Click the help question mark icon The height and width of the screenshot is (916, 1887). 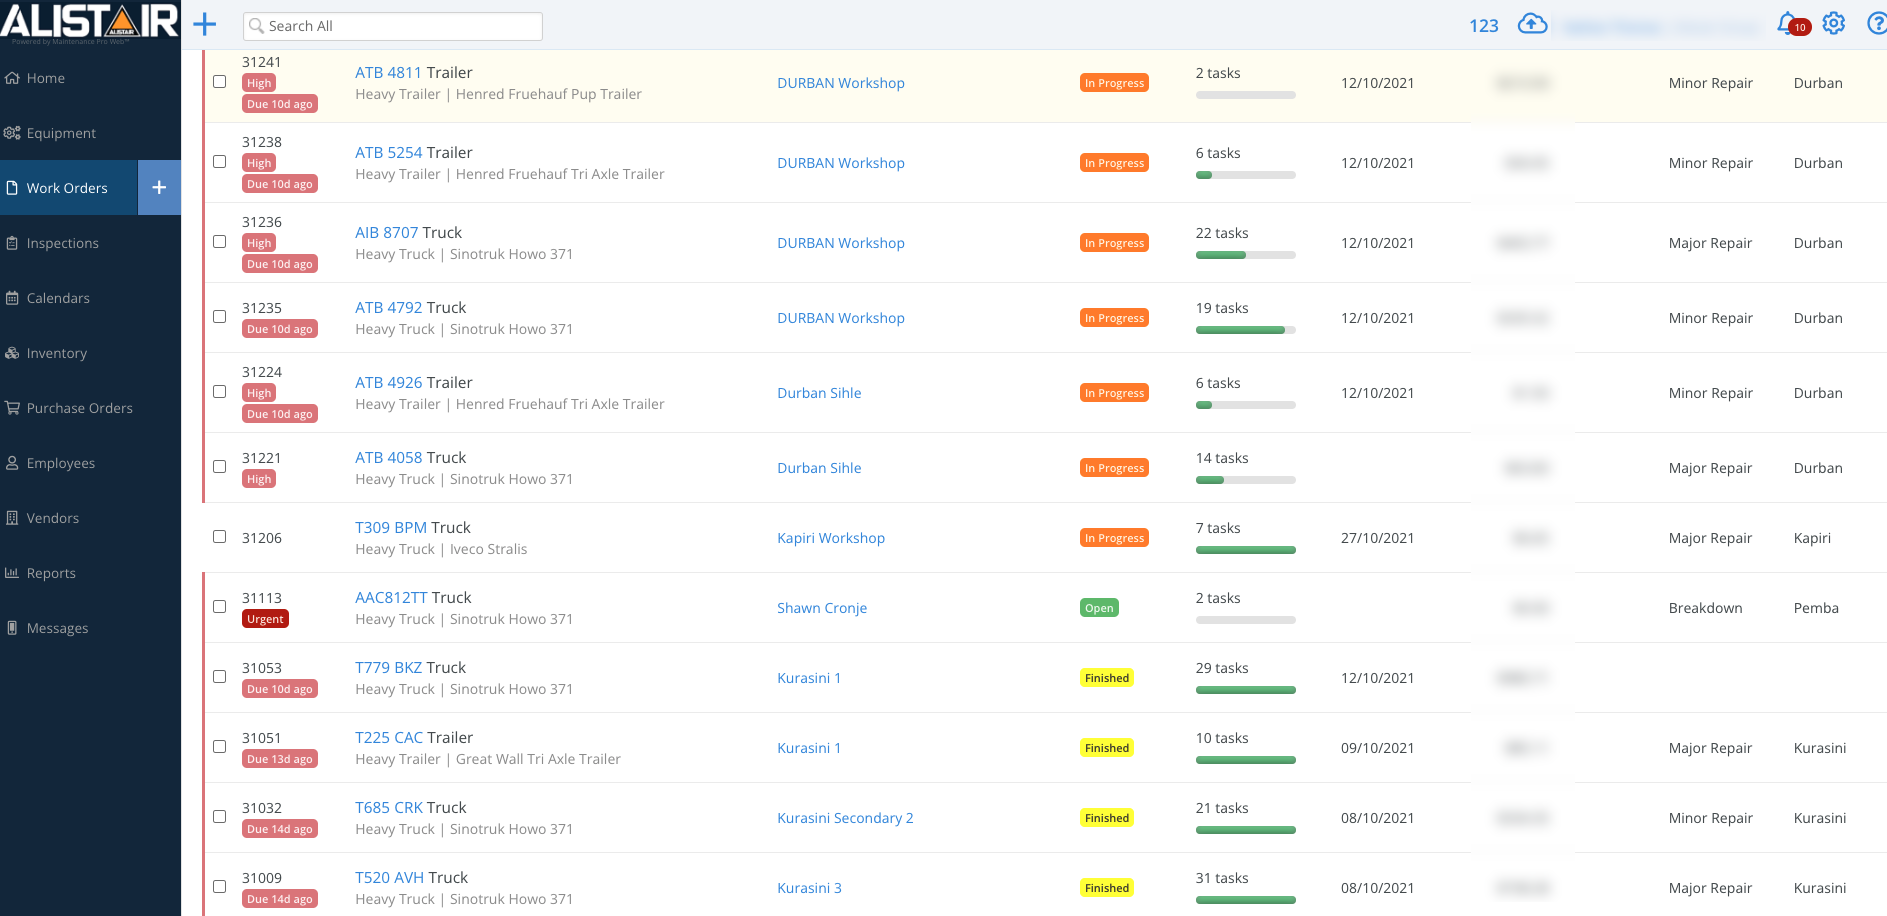point(1876,24)
